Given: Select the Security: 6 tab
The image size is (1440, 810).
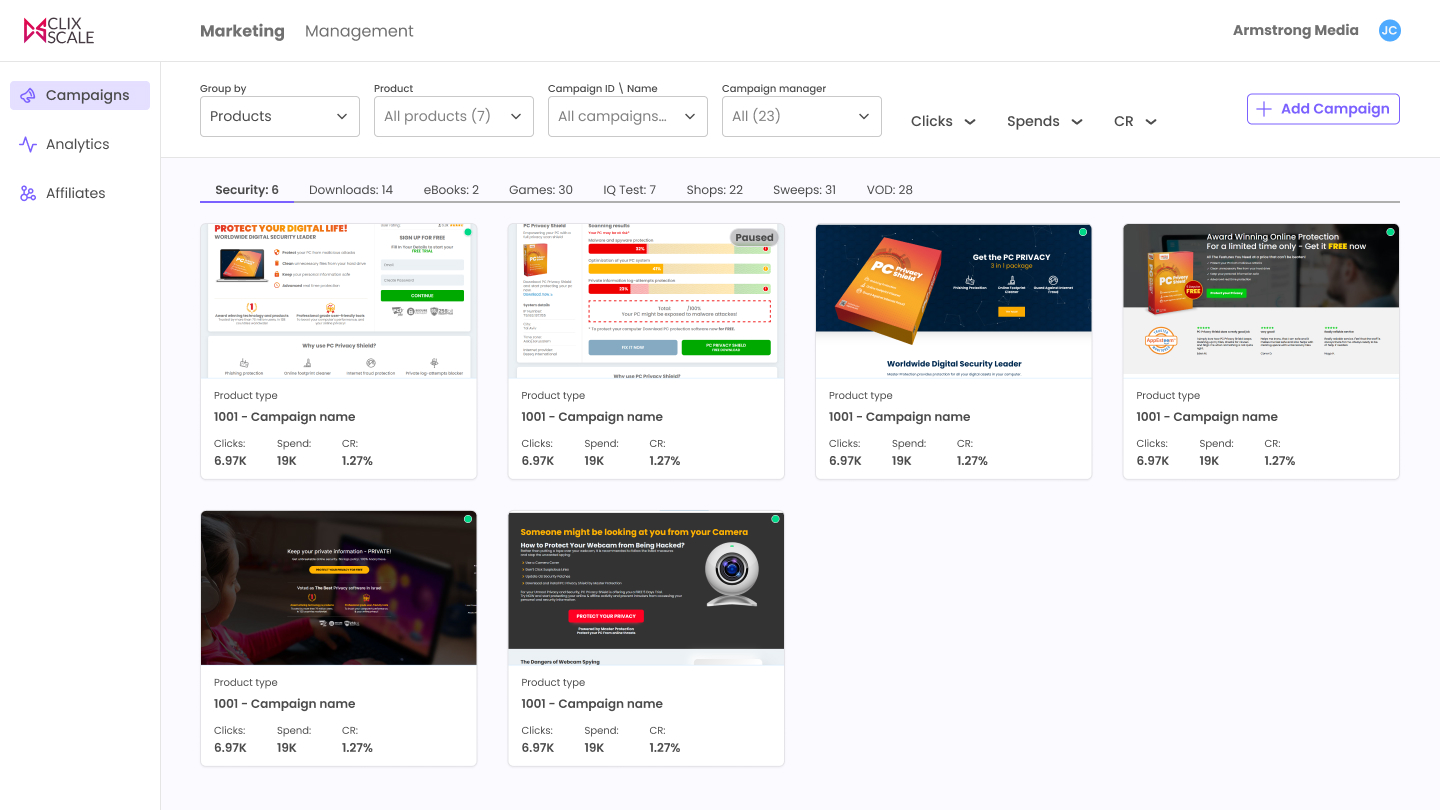Looking at the screenshot, I should click(247, 189).
